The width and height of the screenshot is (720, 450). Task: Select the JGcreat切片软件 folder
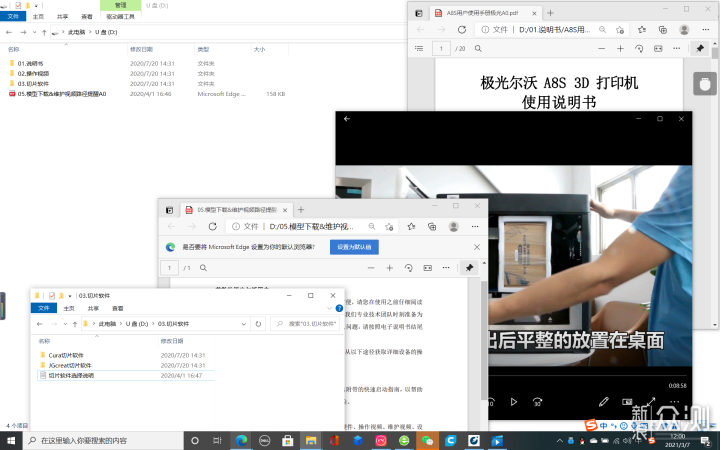tap(70, 366)
